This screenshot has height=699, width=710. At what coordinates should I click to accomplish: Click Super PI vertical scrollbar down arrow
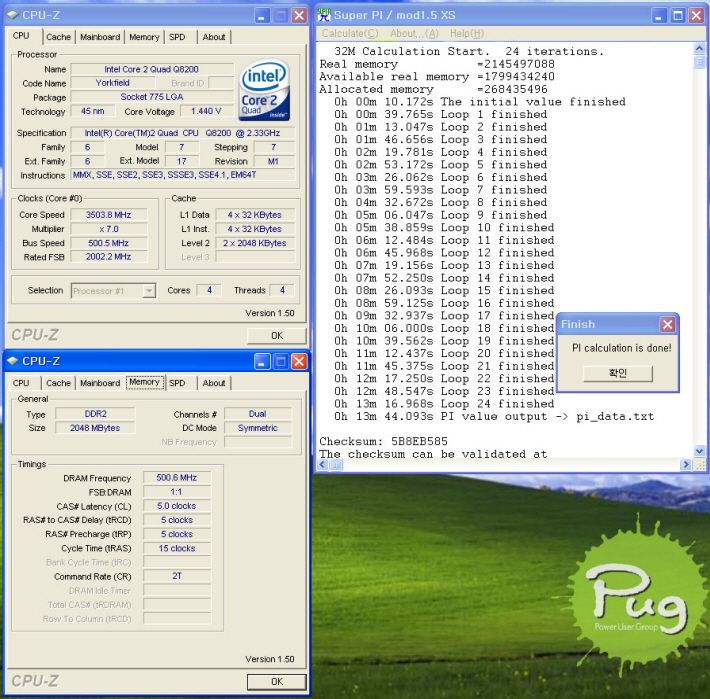pyautogui.click(x=699, y=450)
